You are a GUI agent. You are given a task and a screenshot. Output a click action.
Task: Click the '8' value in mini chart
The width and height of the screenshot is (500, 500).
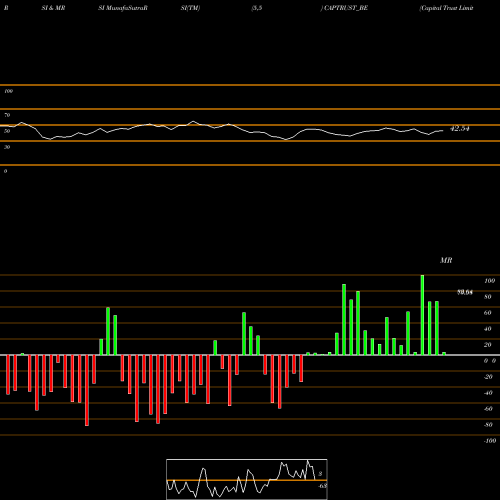pos(320,474)
